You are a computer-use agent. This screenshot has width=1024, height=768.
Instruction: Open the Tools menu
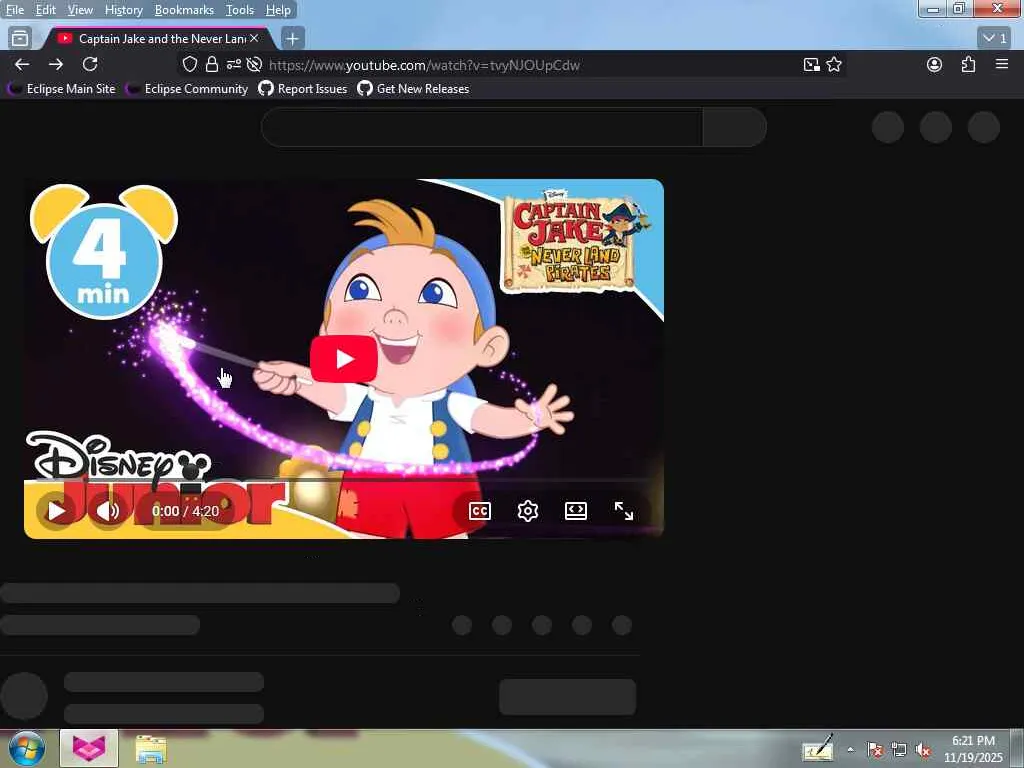240,10
